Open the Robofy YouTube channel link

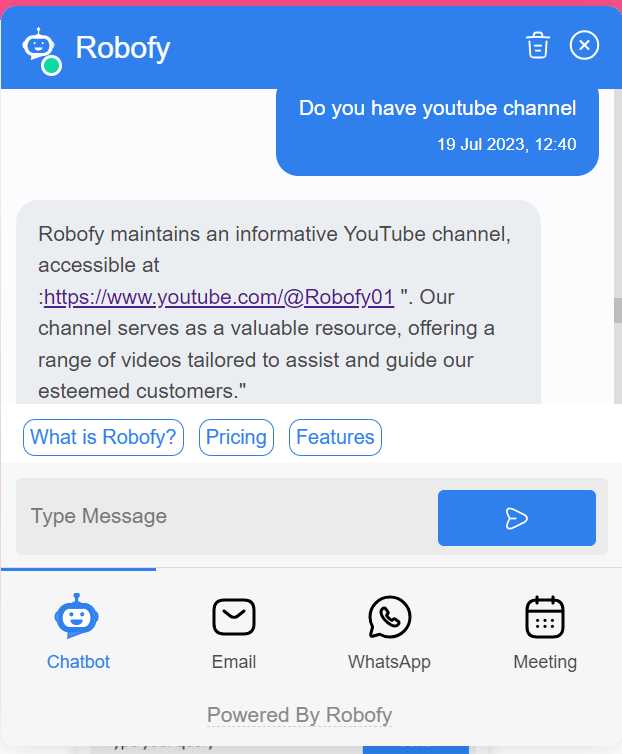click(x=219, y=297)
